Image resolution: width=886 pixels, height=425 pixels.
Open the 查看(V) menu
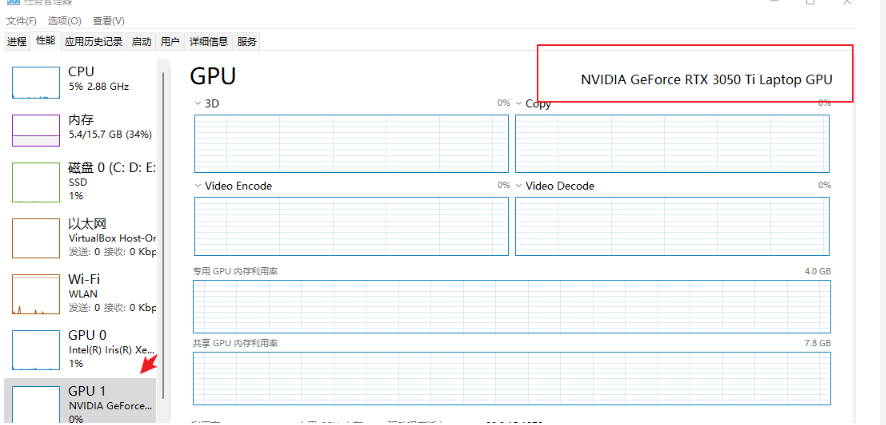[x=108, y=21]
